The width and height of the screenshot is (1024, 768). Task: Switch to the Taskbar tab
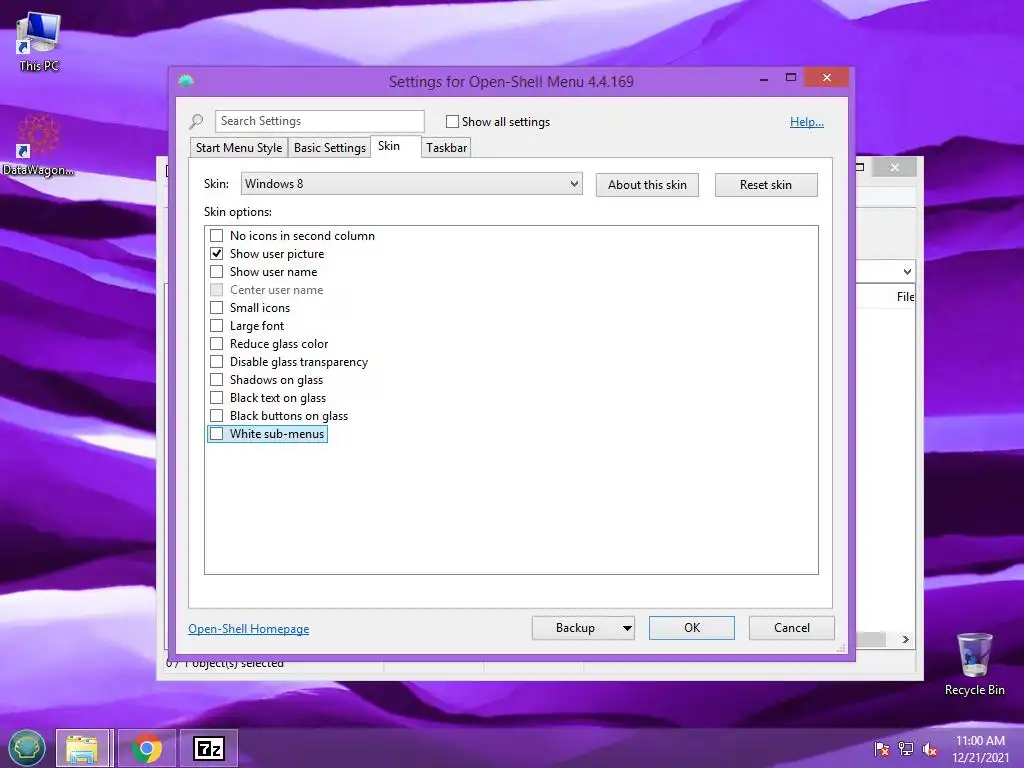447,148
